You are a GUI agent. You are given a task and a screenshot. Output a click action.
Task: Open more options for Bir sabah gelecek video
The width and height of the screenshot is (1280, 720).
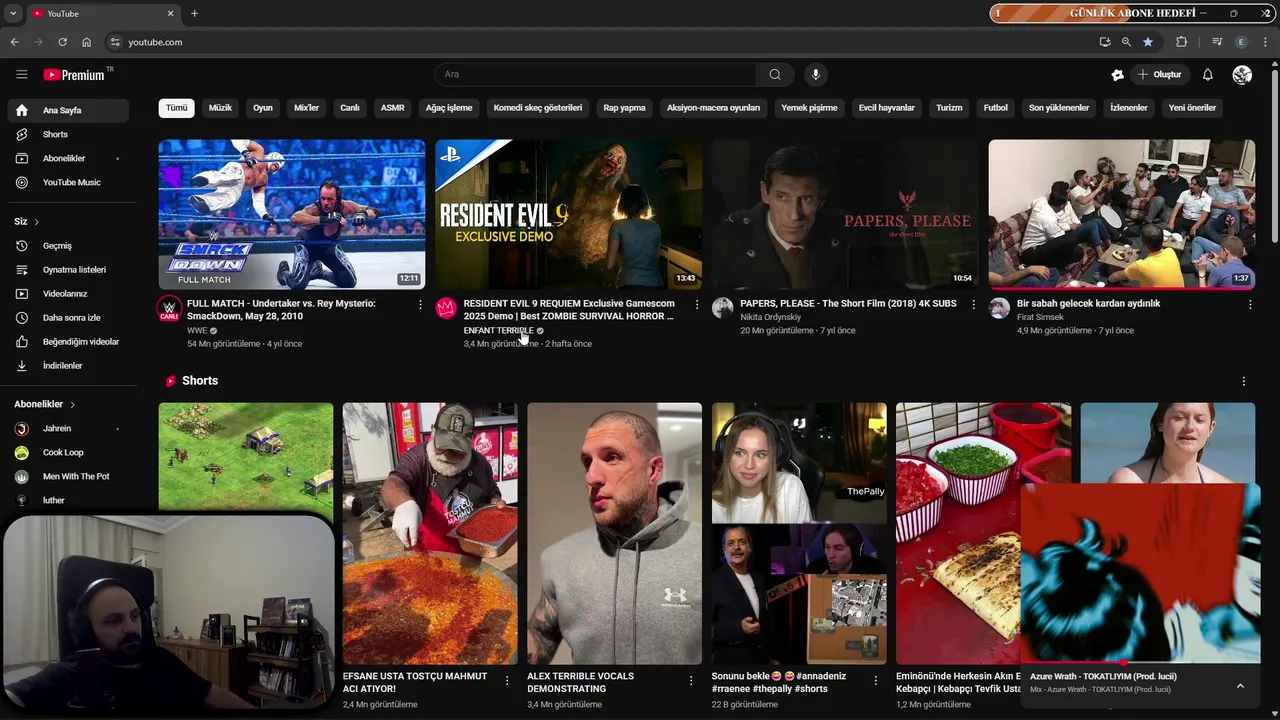click(x=1250, y=304)
